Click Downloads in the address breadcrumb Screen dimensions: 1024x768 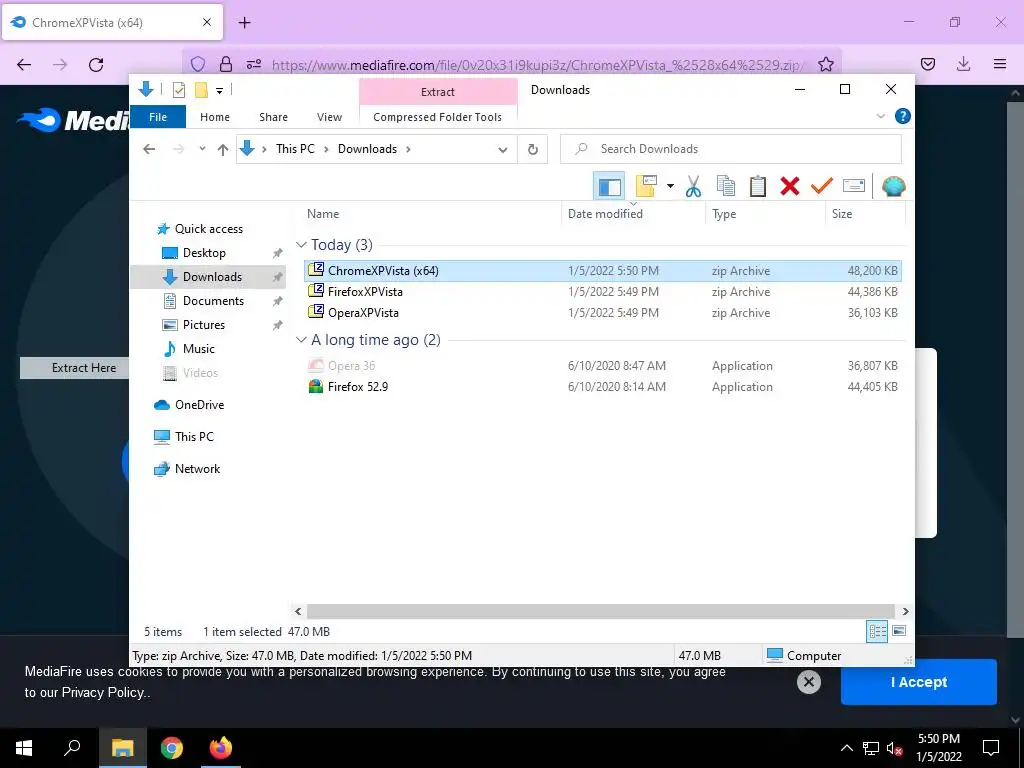click(x=367, y=149)
